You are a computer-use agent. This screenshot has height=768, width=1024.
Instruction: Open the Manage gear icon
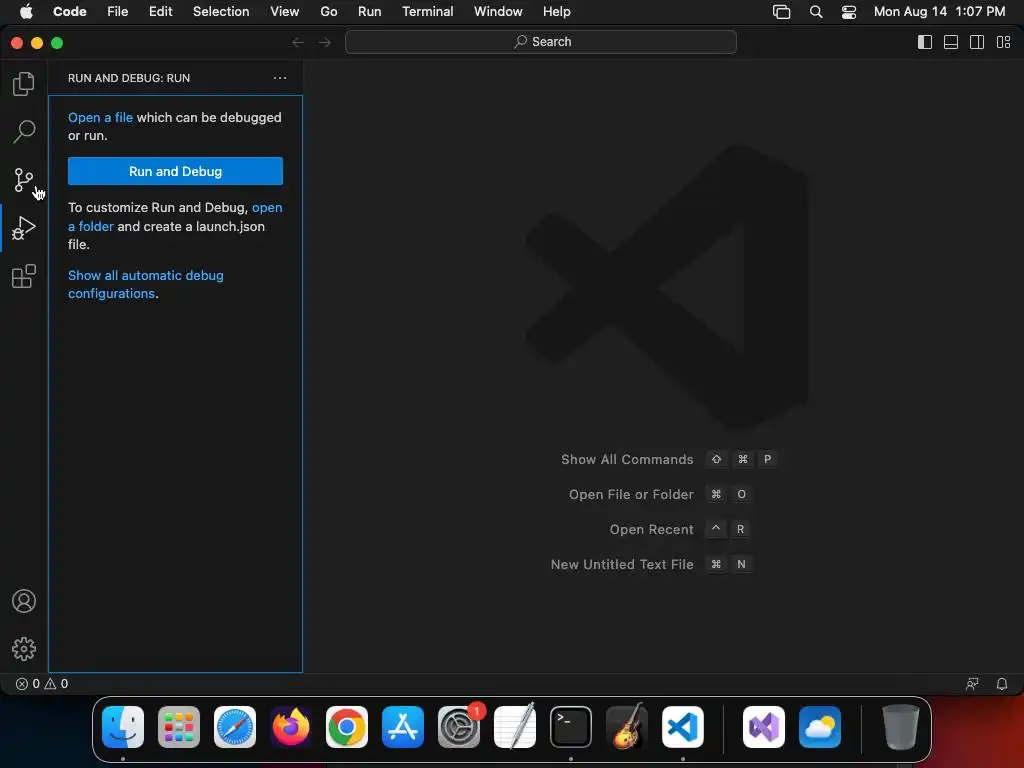24,648
